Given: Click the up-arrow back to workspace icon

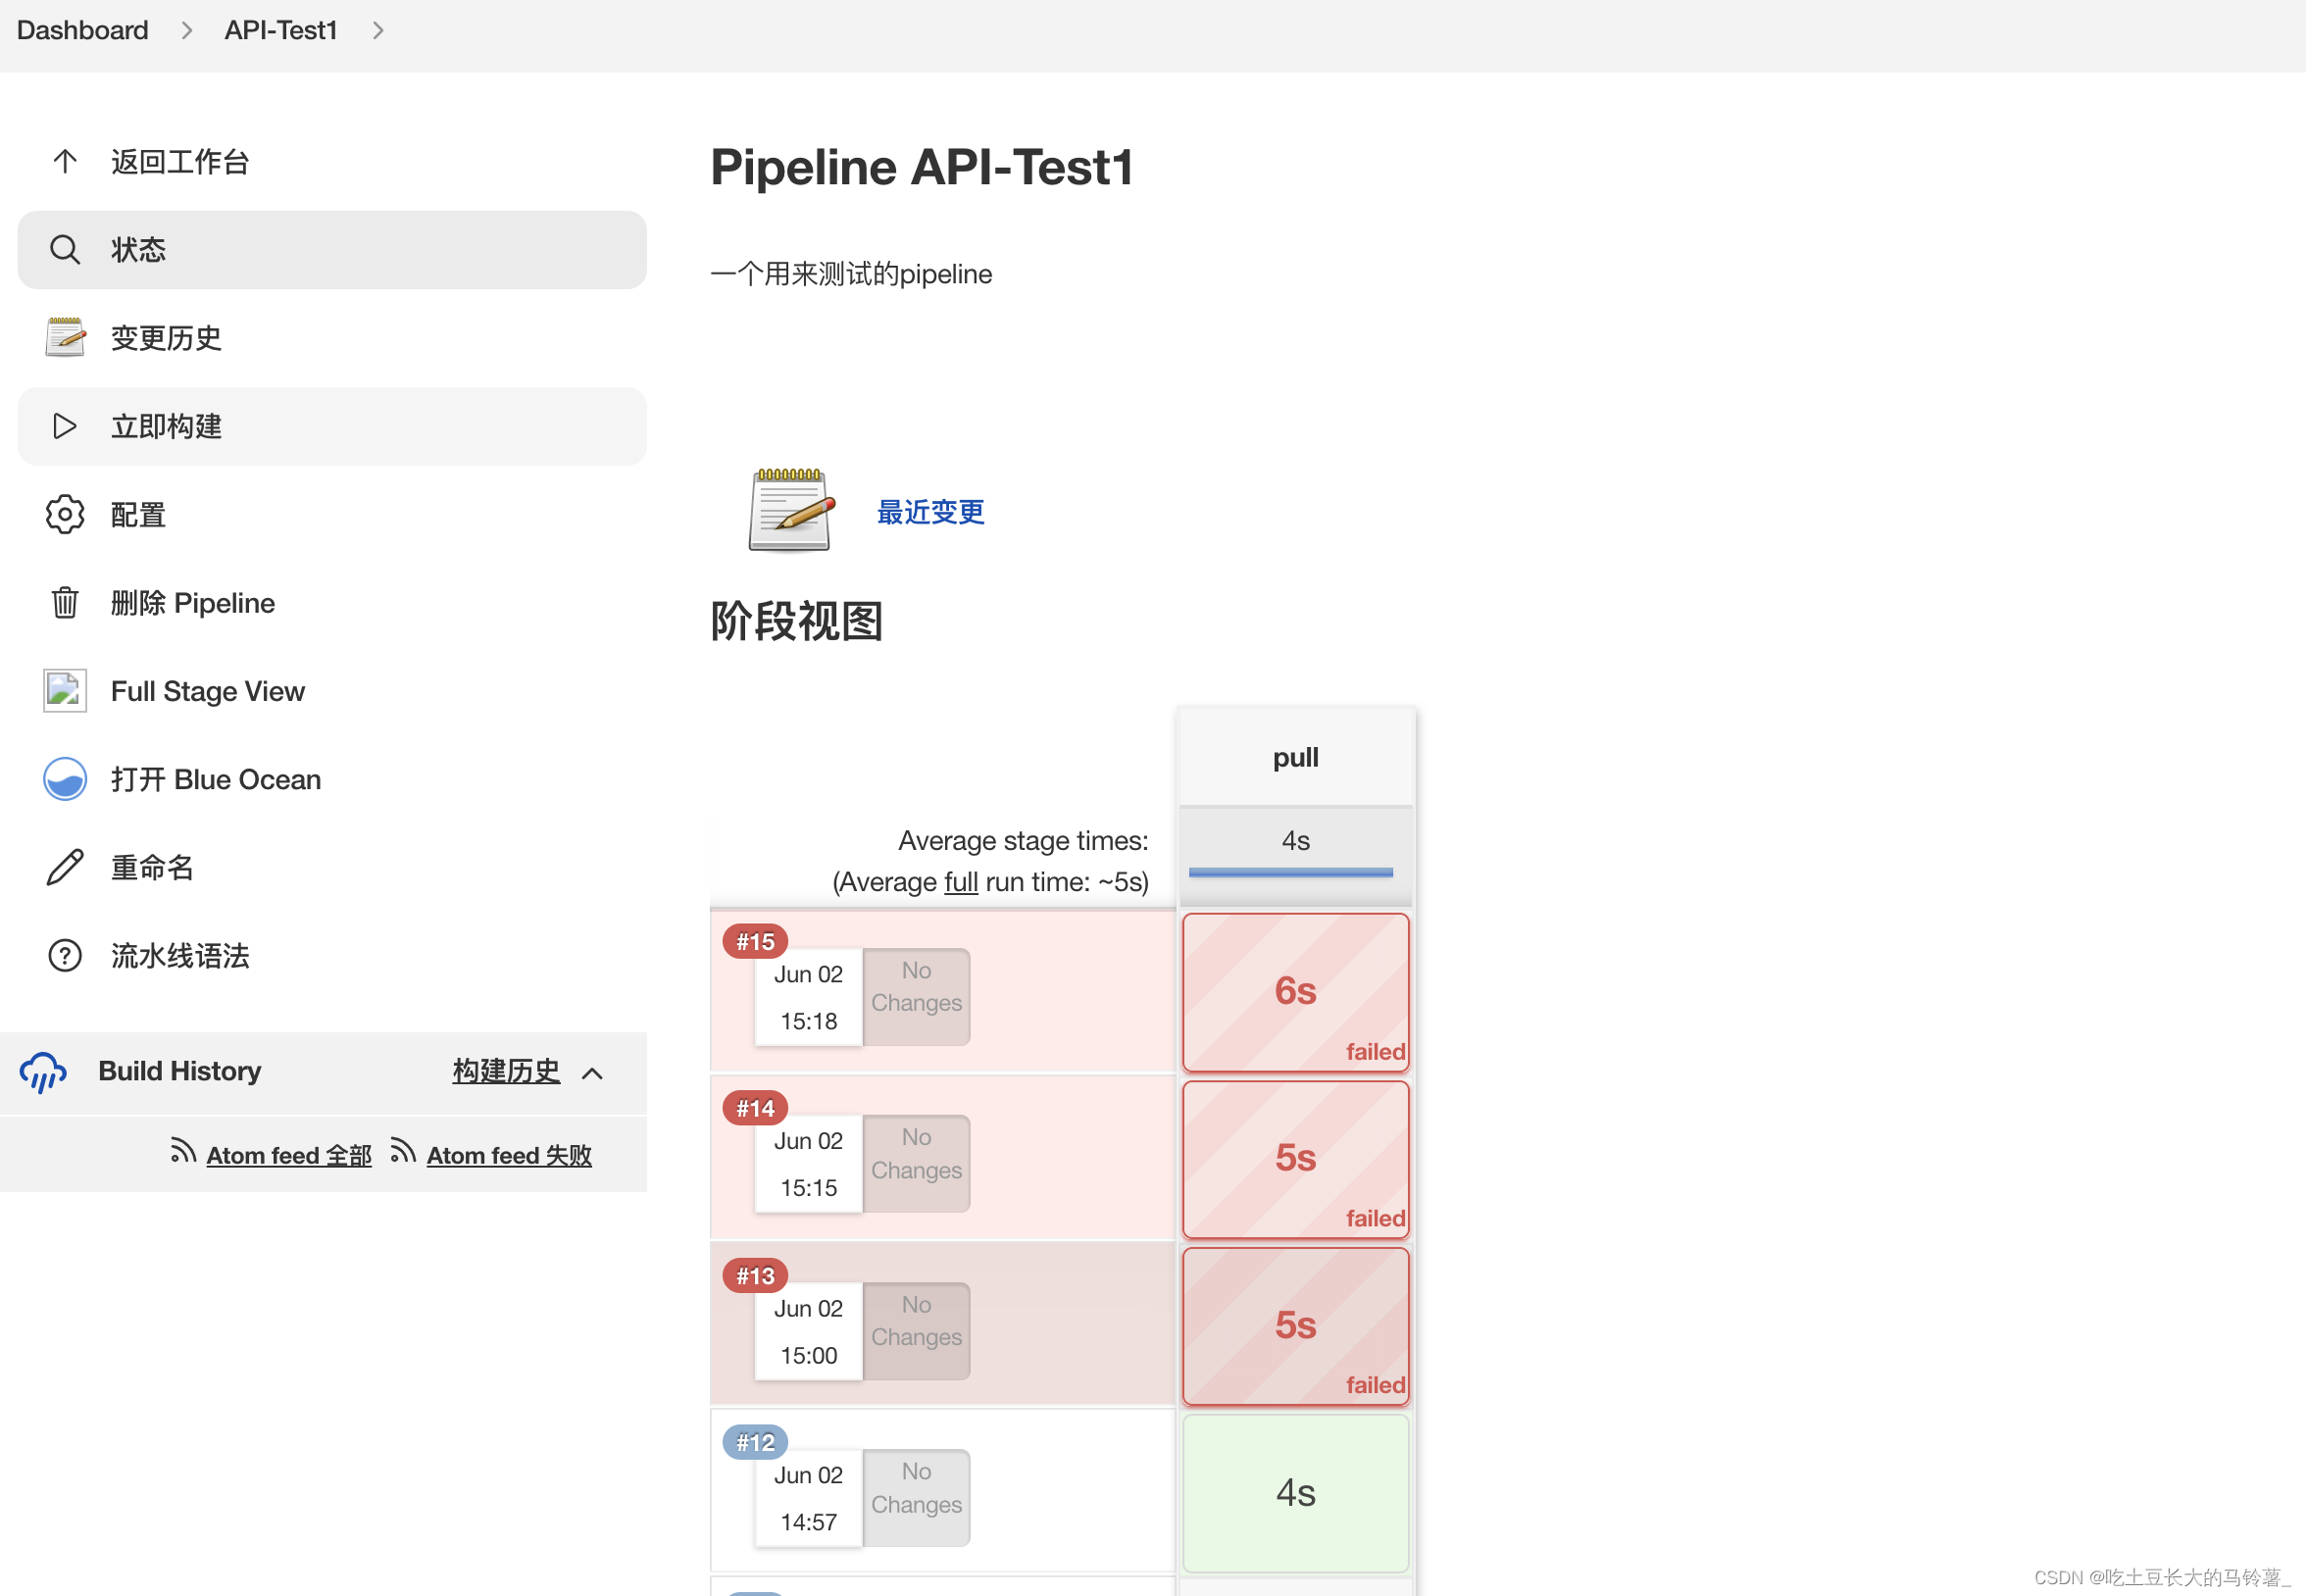Looking at the screenshot, I should [x=65, y=161].
